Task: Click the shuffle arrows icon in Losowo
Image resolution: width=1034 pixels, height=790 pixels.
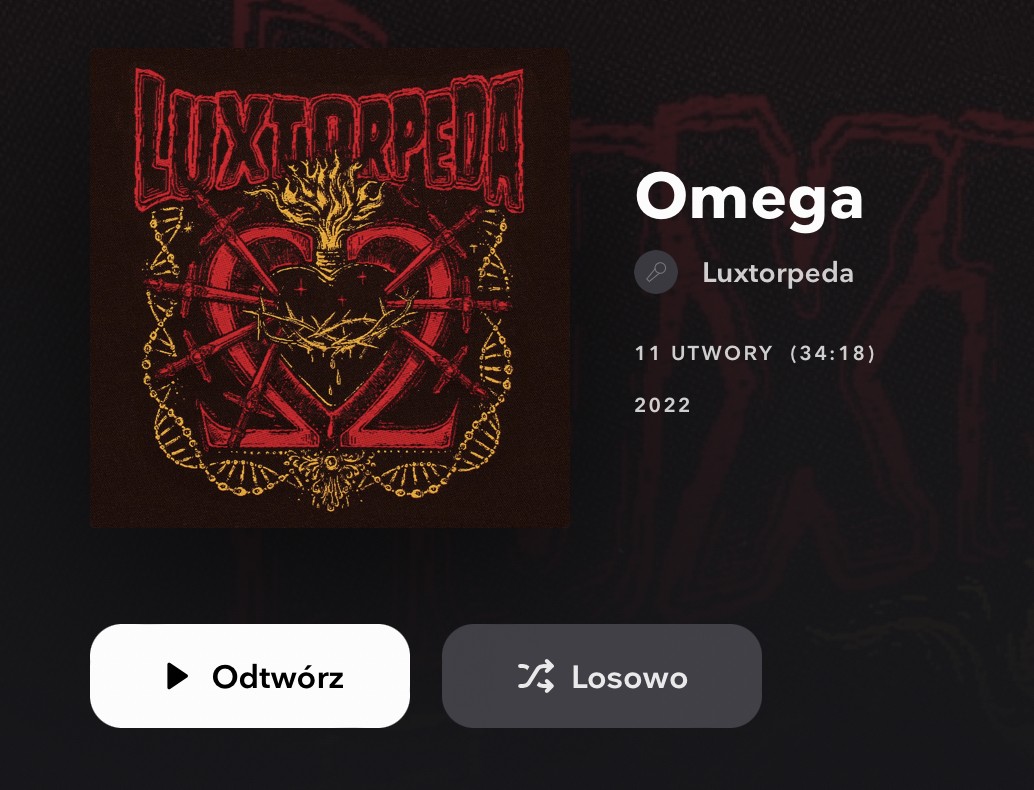Action: [x=535, y=676]
